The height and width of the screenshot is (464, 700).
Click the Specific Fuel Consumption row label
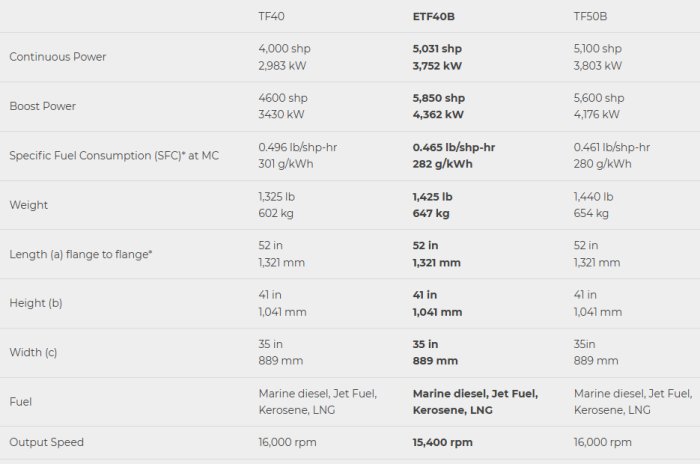[x=114, y=155]
